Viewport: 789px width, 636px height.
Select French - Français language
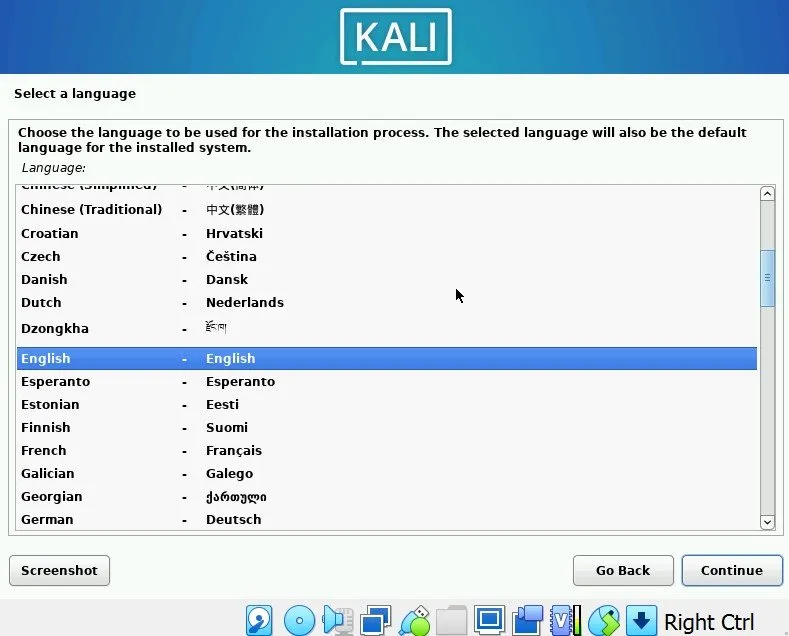387,451
